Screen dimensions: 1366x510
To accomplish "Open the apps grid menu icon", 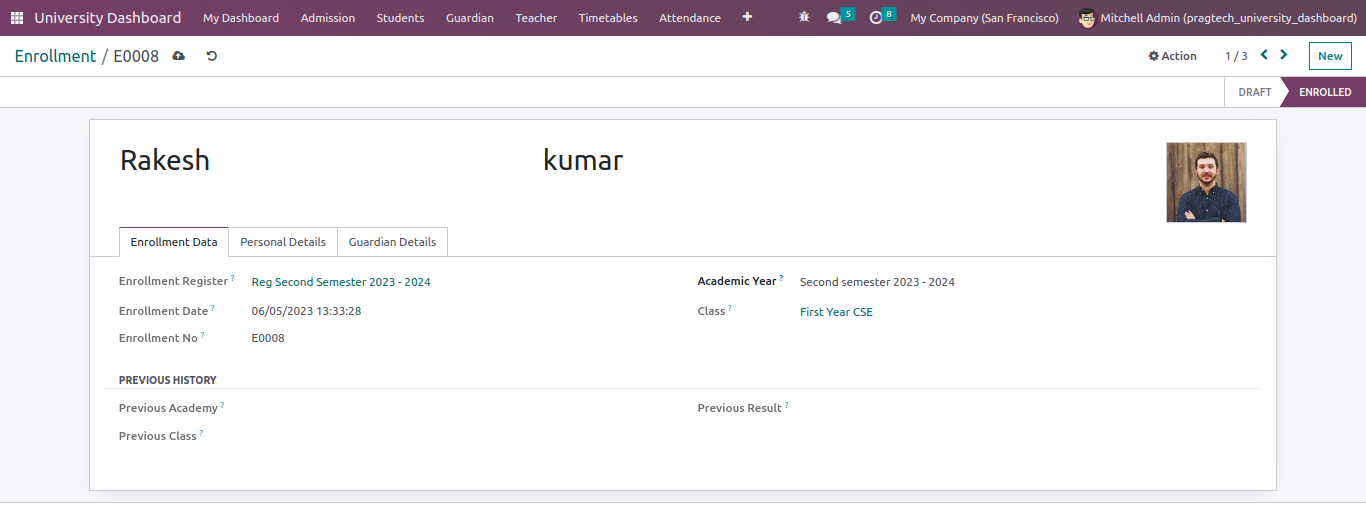I will 17,18.
